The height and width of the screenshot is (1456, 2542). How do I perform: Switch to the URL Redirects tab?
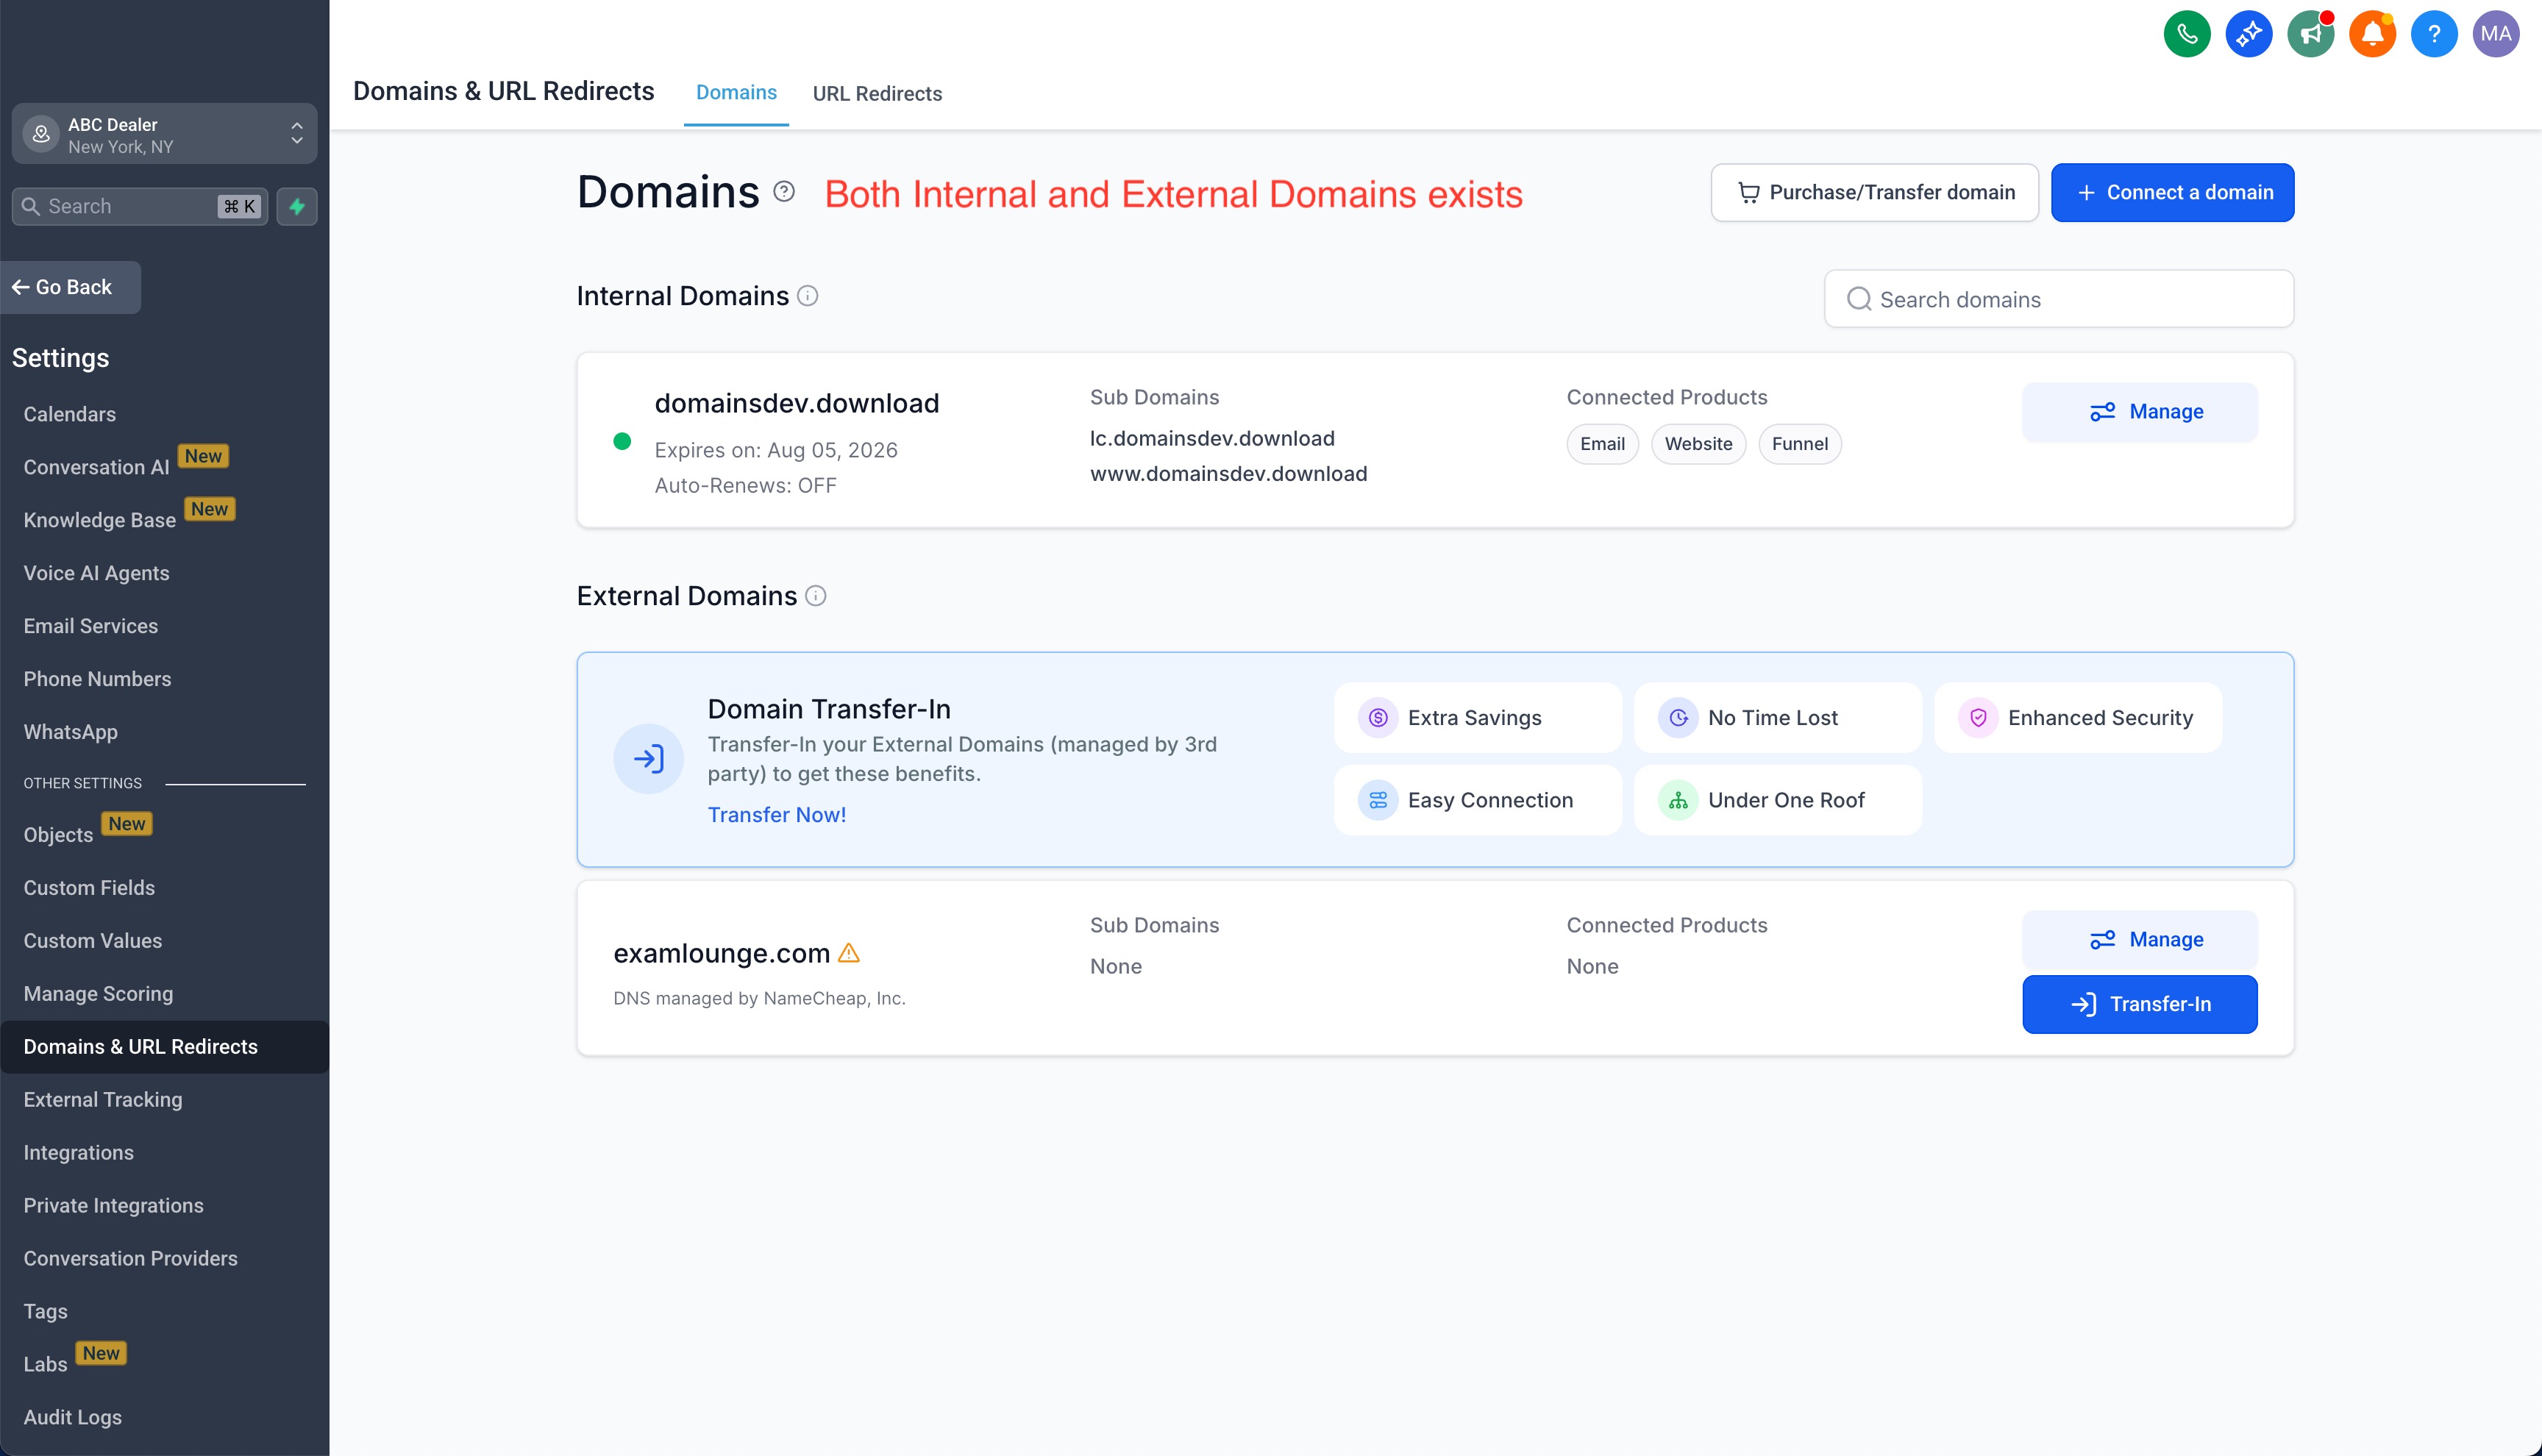pos(877,94)
